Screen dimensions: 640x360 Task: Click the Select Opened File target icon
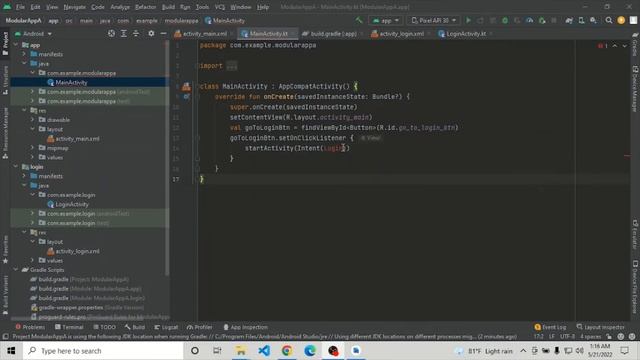pos(111,33)
